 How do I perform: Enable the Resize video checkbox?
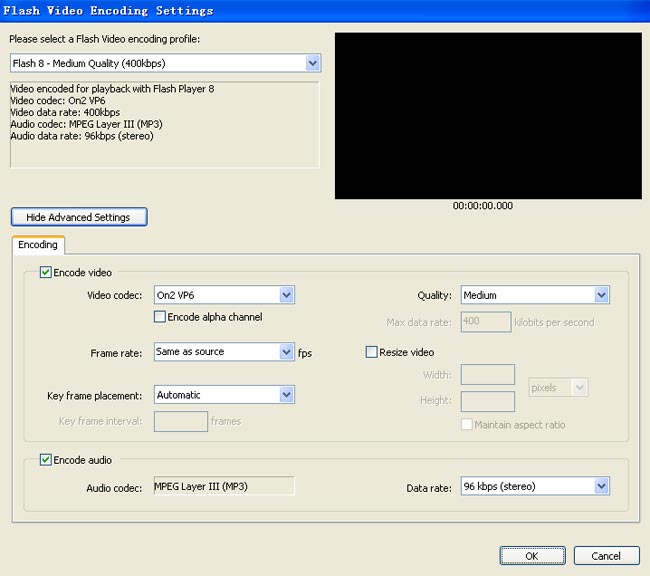tap(371, 352)
